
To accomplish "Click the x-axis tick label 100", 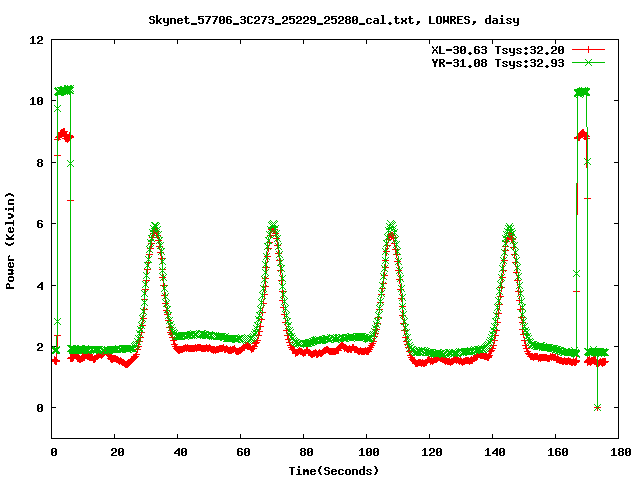I will [369, 452].
